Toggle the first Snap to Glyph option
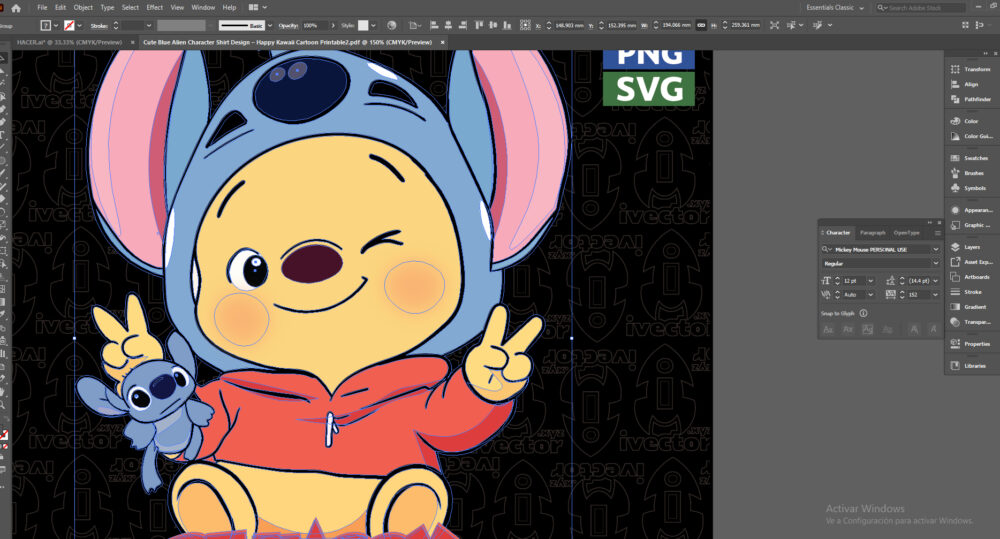This screenshot has height=539, width=1000. (828, 329)
